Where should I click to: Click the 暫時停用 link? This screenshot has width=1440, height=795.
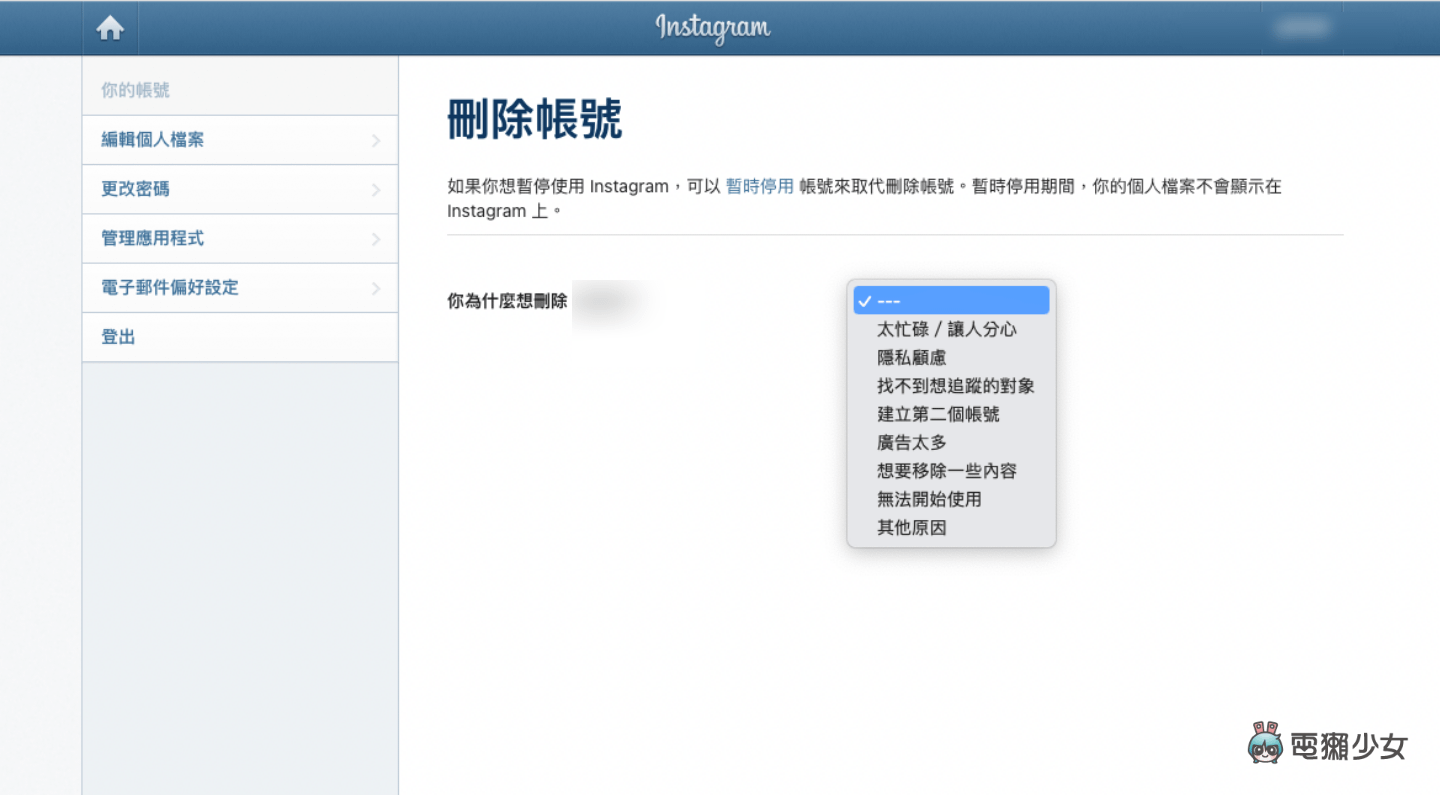[759, 186]
